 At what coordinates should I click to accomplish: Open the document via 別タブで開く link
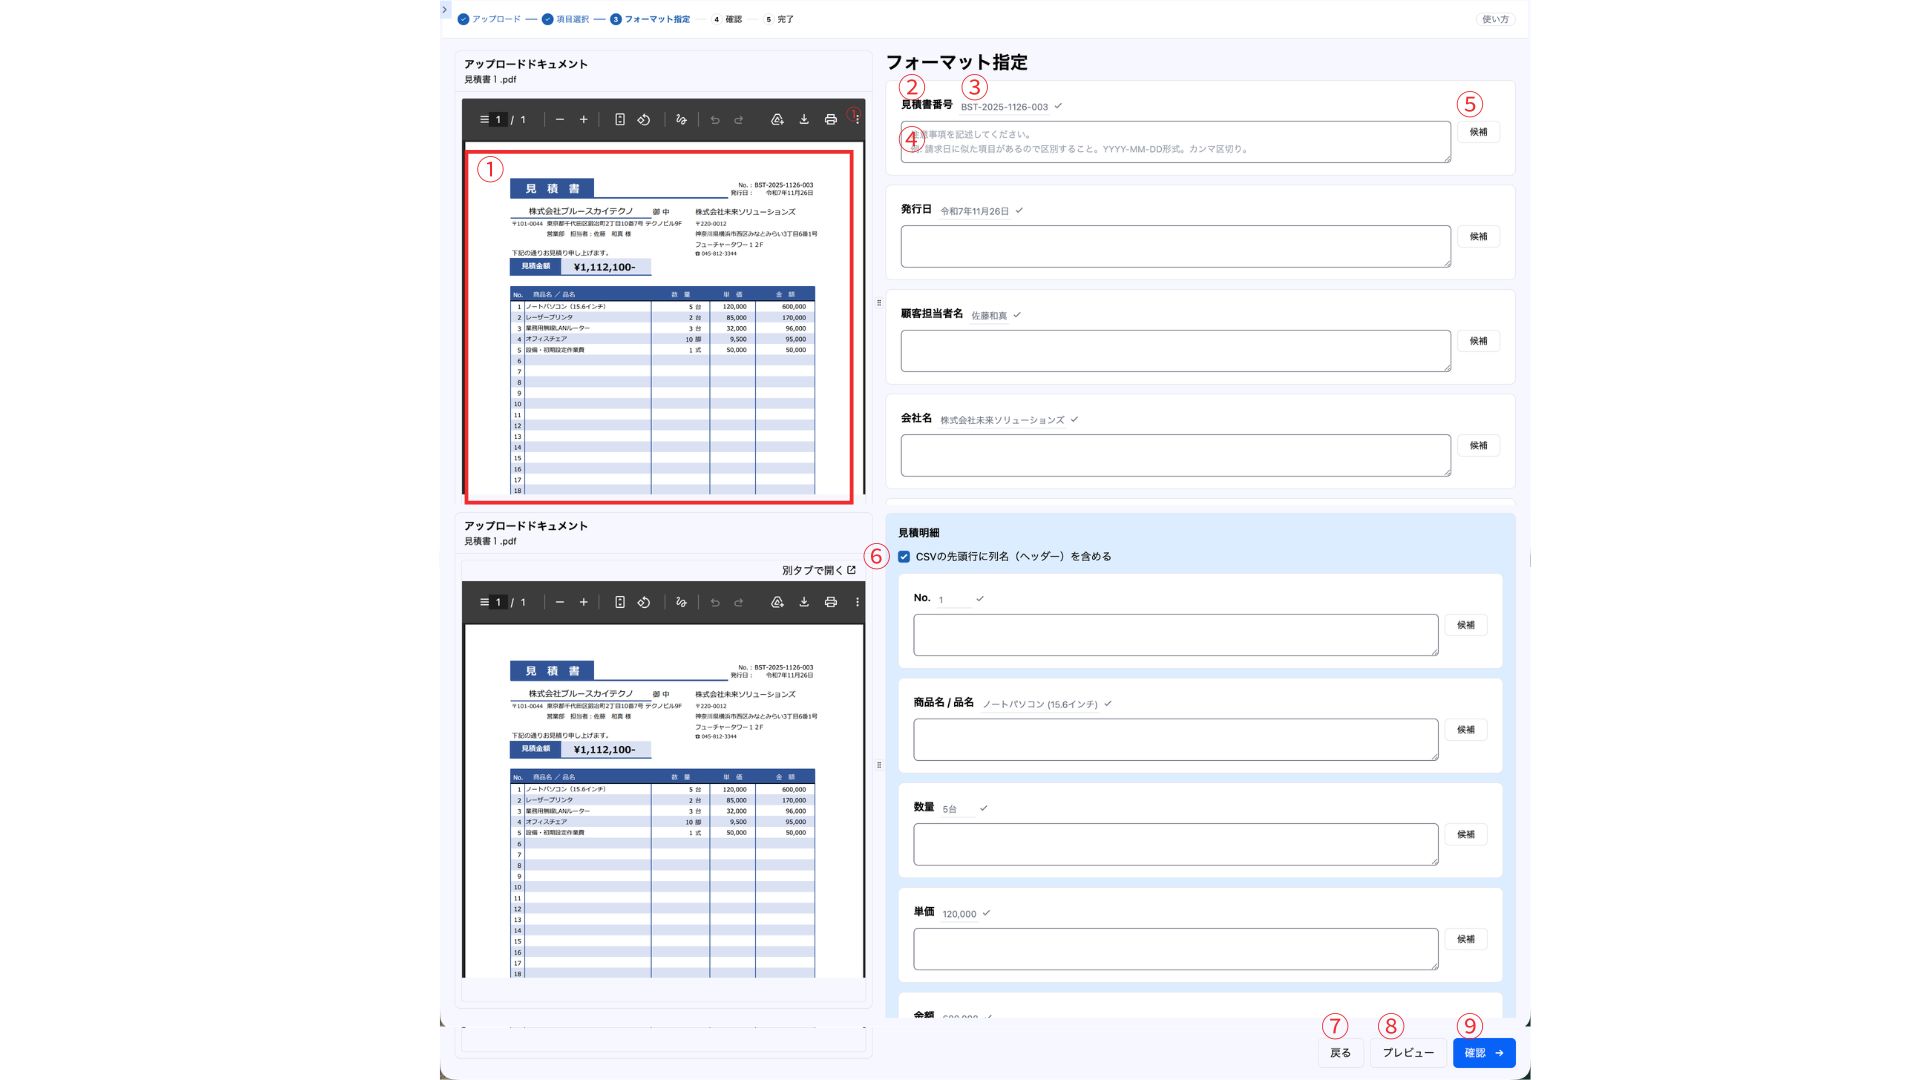[x=818, y=571]
